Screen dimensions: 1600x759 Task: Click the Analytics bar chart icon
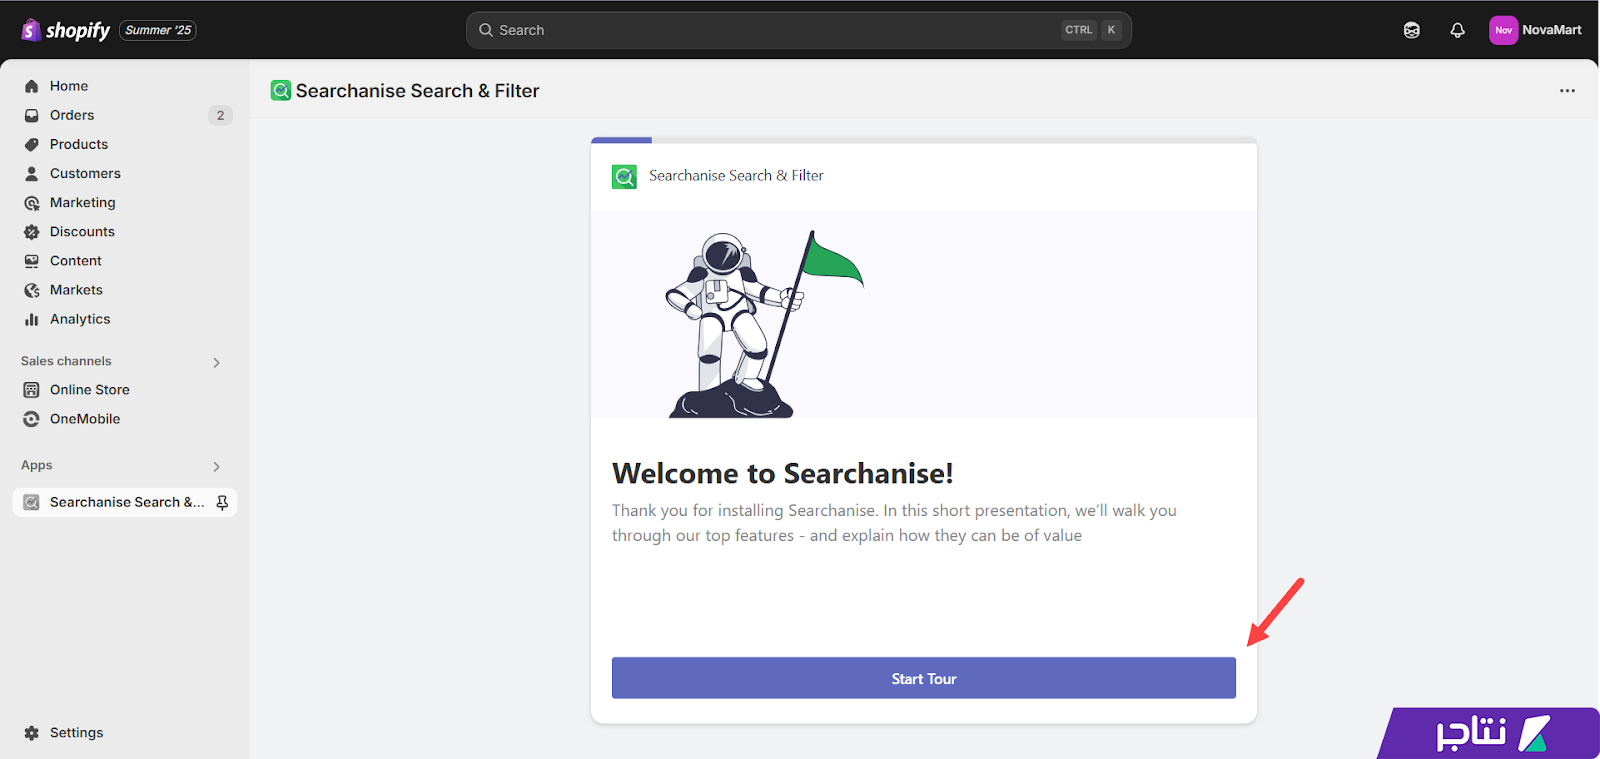(32, 319)
